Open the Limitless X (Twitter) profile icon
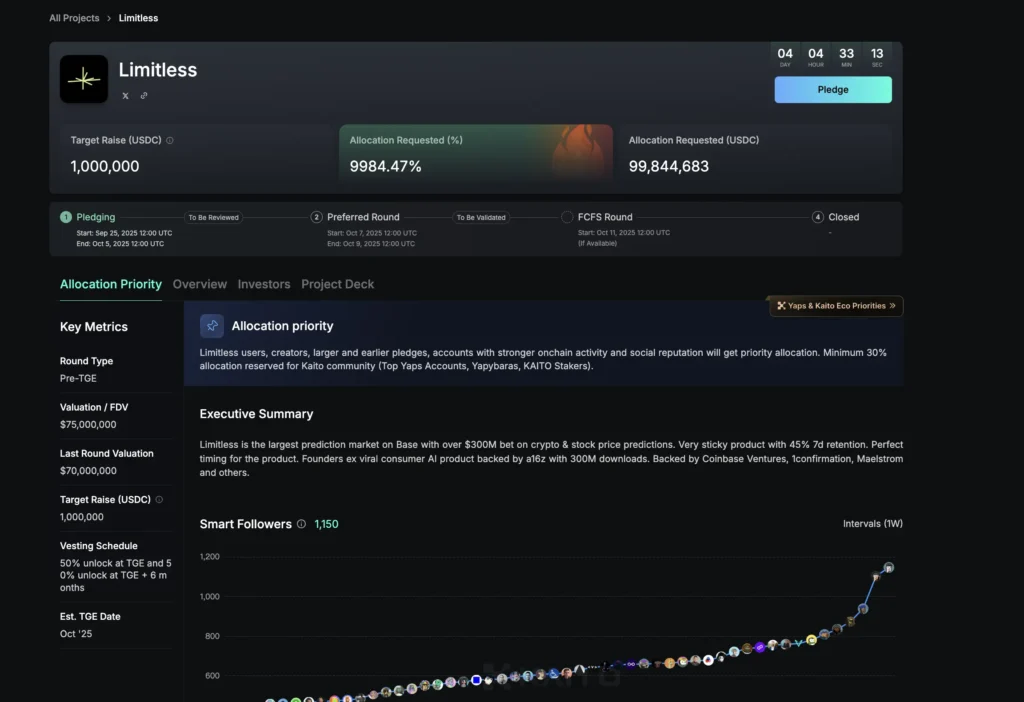This screenshot has width=1024, height=702. [x=125, y=96]
